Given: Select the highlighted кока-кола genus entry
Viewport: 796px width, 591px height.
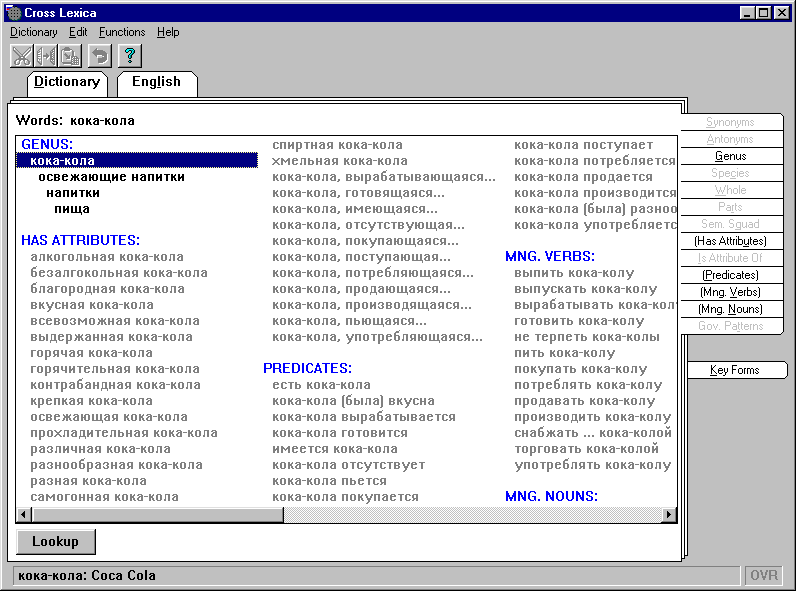Looking at the screenshot, I should tap(137, 161).
